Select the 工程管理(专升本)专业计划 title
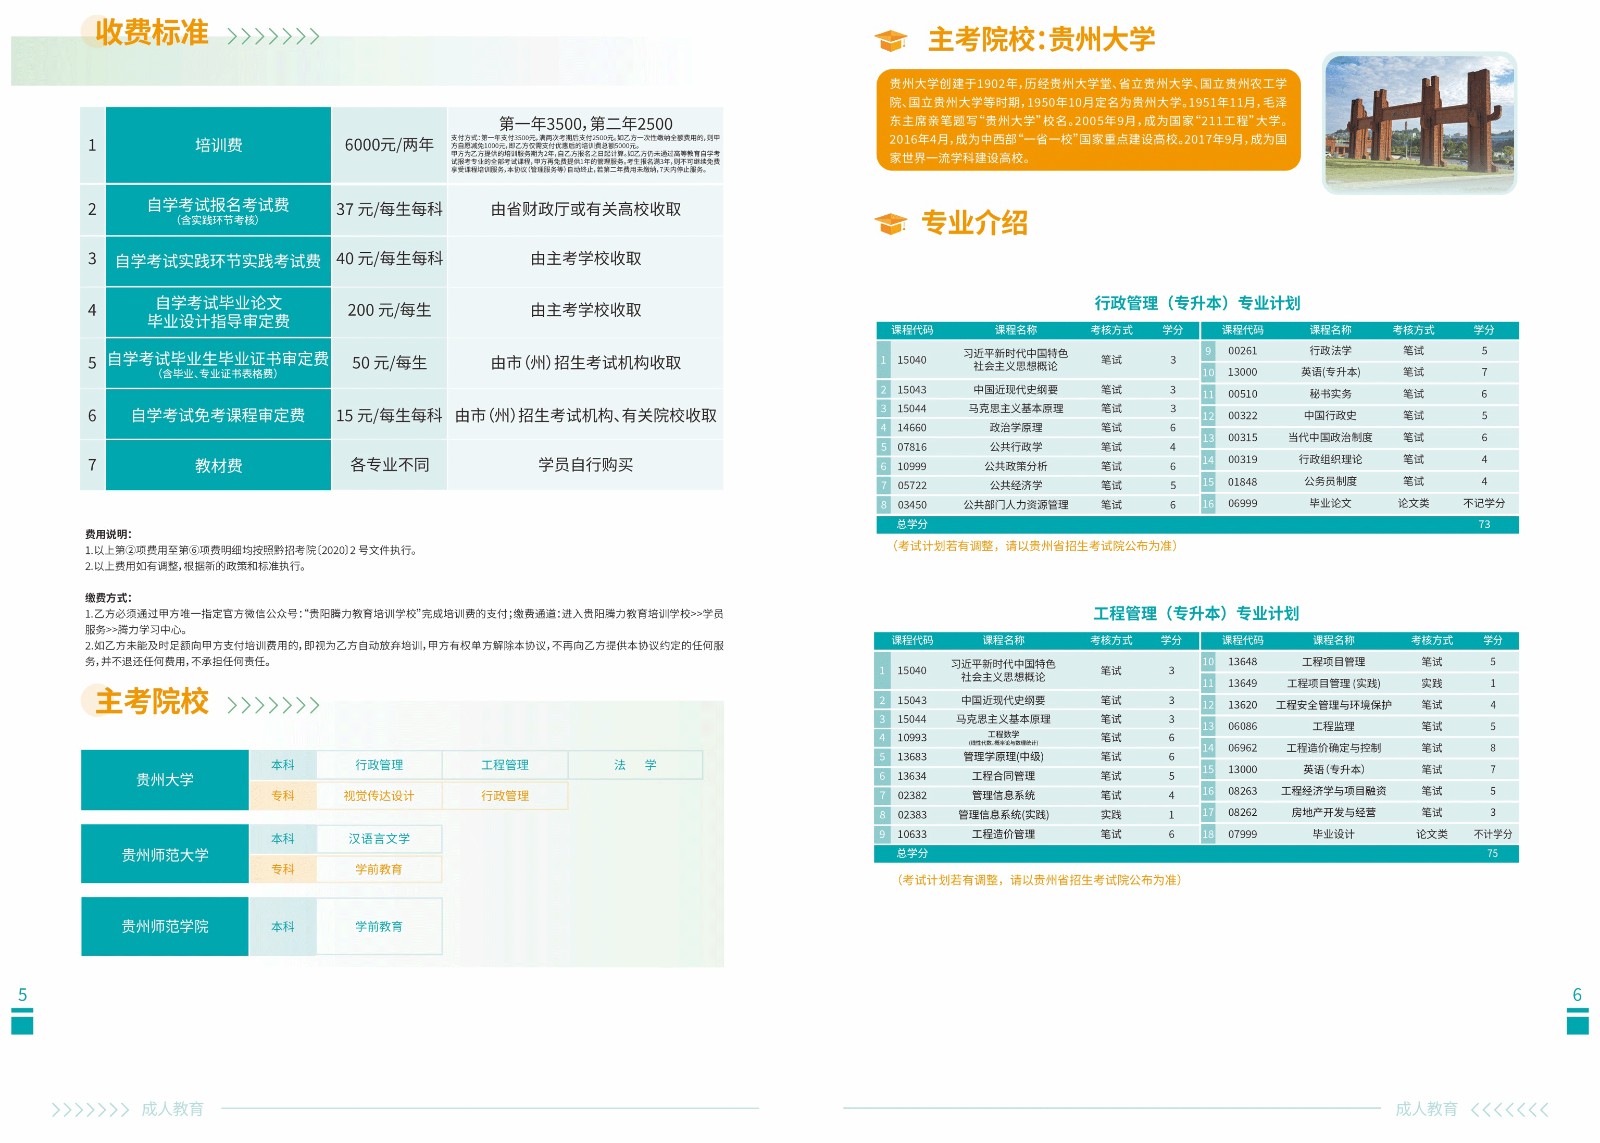Image resolution: width=1600 pixels, height=1143 pixels. coord(1196,614)
